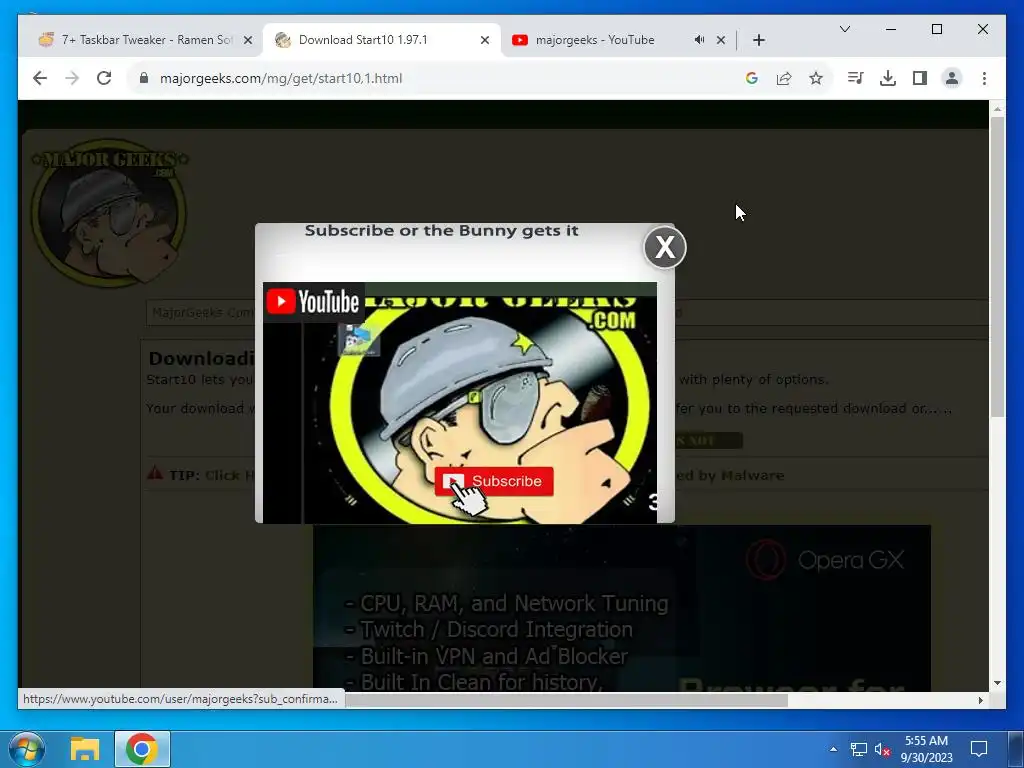Open the Chrome three-dot menu
The image size is (1024, 768).
[x=984, y=78]
